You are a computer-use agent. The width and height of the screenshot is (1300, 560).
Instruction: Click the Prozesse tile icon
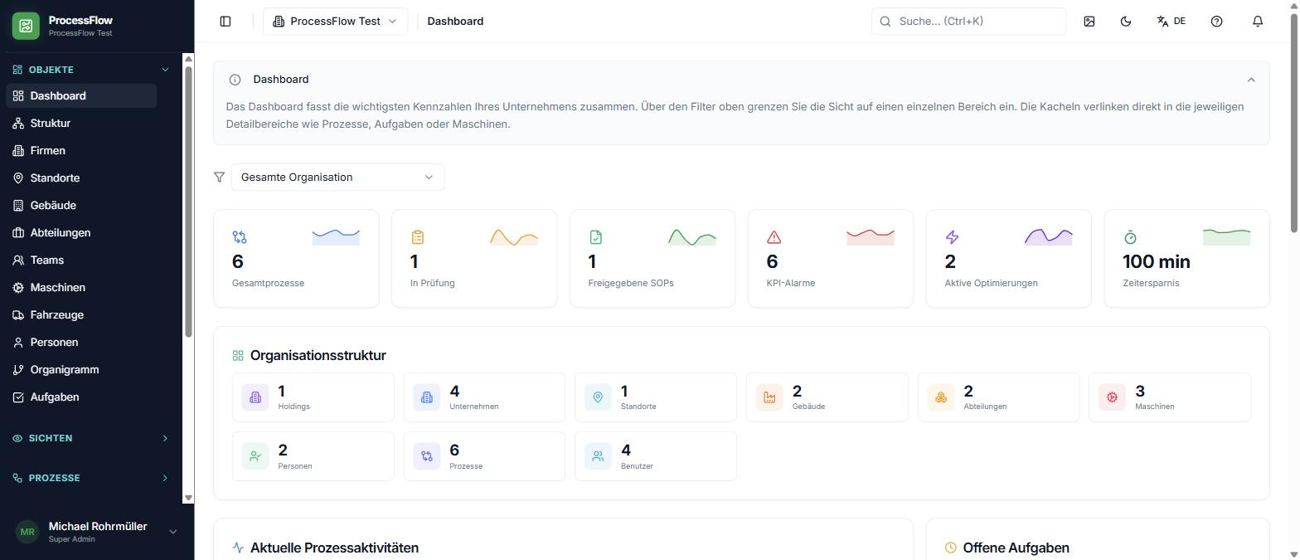coord(427,456)
